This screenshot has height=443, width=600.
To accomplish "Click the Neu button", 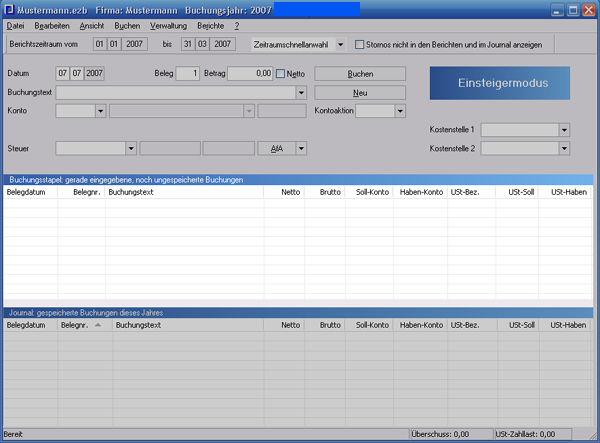I will 360,93.
